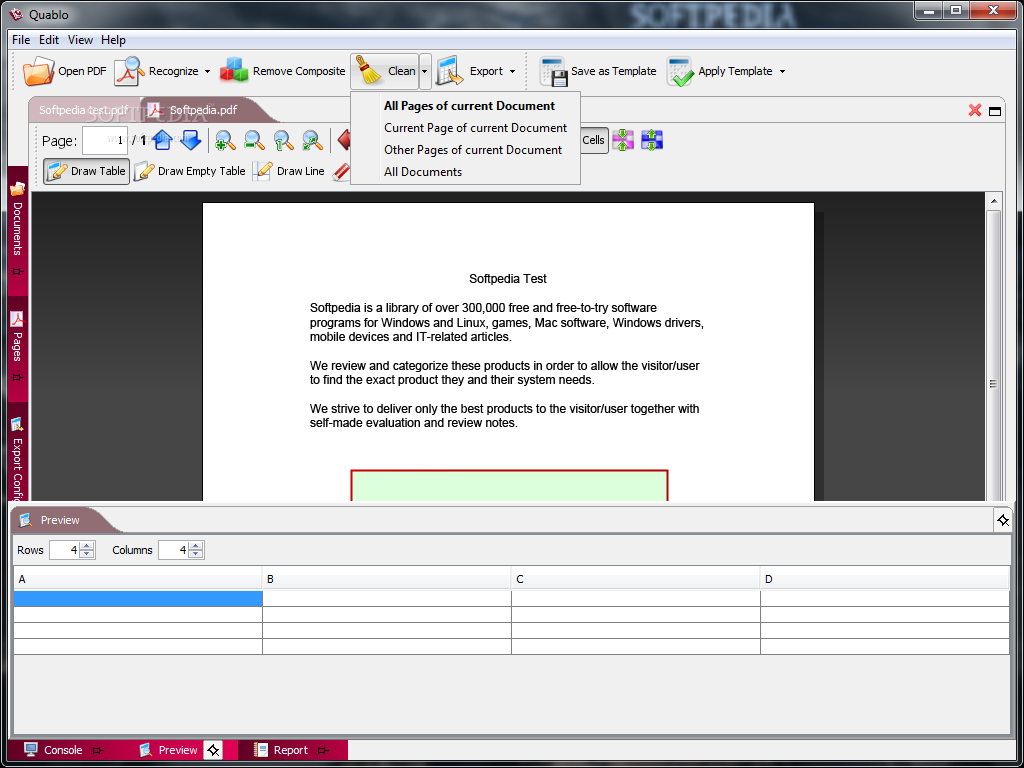Screen dimensions: 1024x768
Task: Click the Apply Template checkmark icon
Action: (x=680, y=71)
